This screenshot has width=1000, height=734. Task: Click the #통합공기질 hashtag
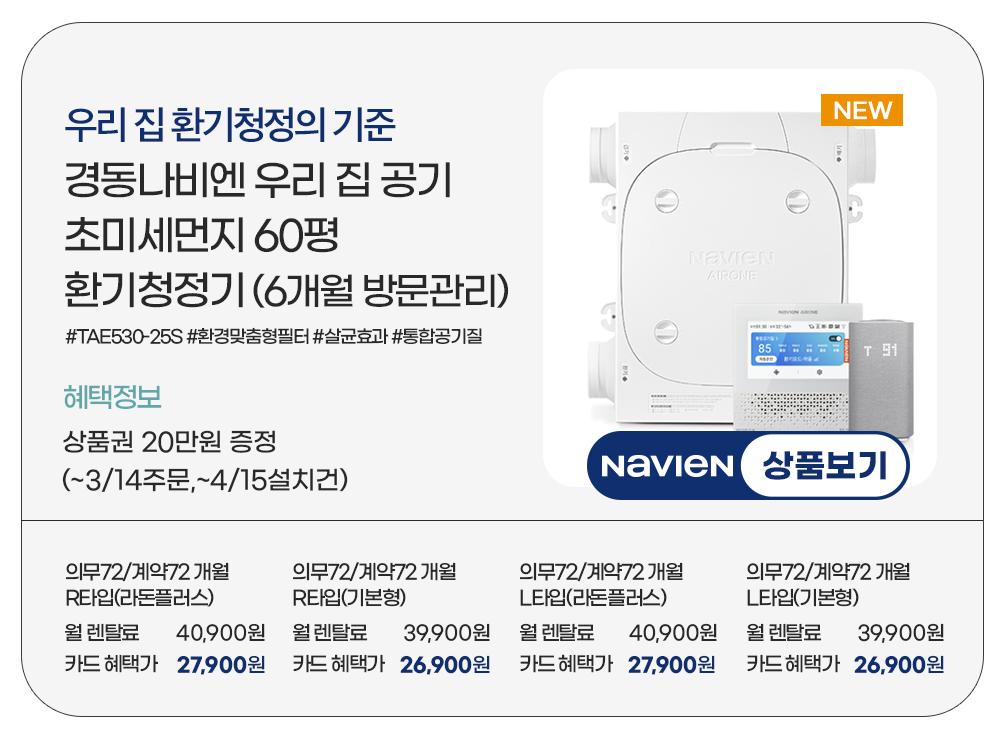tap(437, 336)
